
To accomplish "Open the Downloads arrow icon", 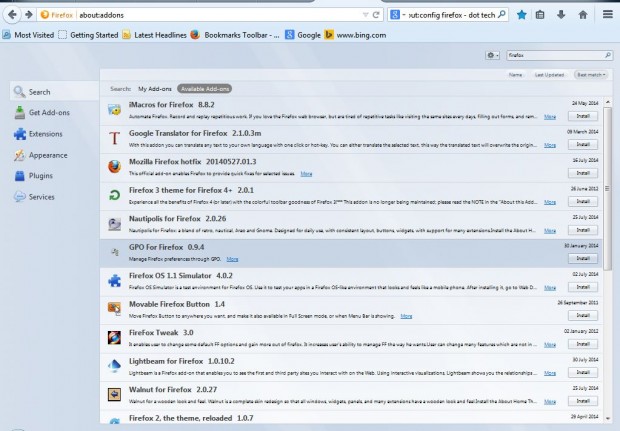I will (x=561, y=15).
